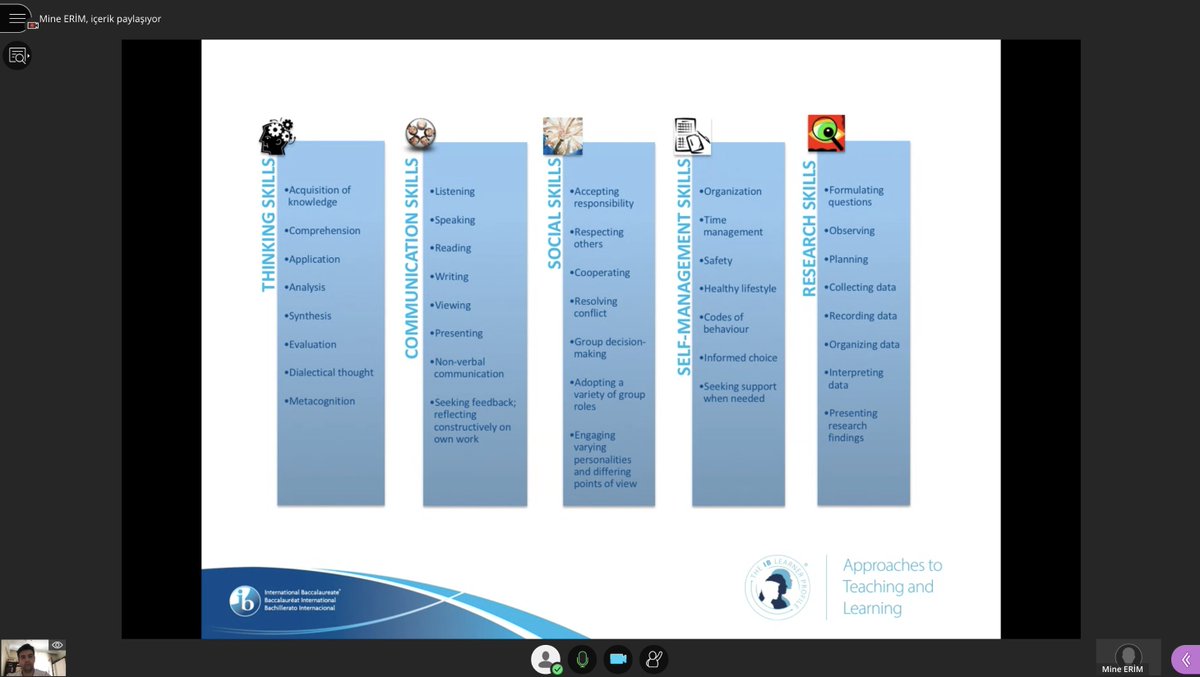Select the raise hand icon
The width and height of the screenshot is (1200, 677).
pos(654,658)
